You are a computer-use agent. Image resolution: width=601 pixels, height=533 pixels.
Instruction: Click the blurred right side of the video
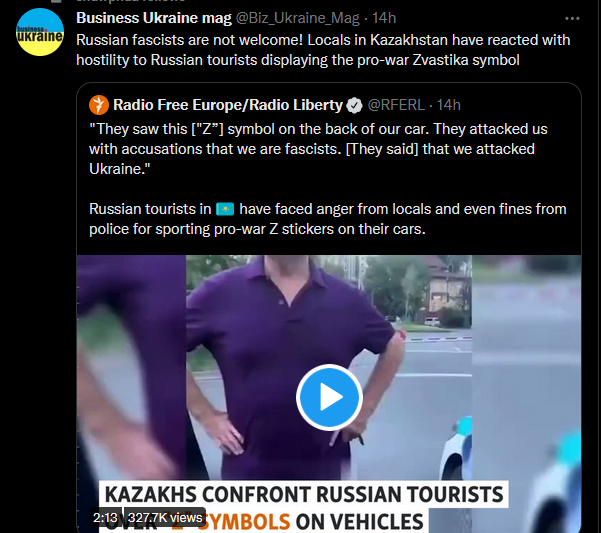tap(526, 383)
